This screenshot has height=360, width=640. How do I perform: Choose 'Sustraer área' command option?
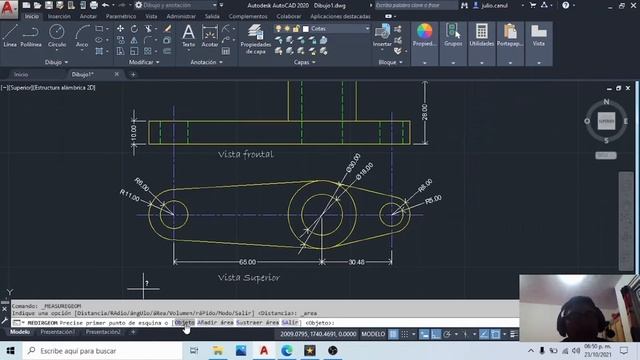click(258, 322)
